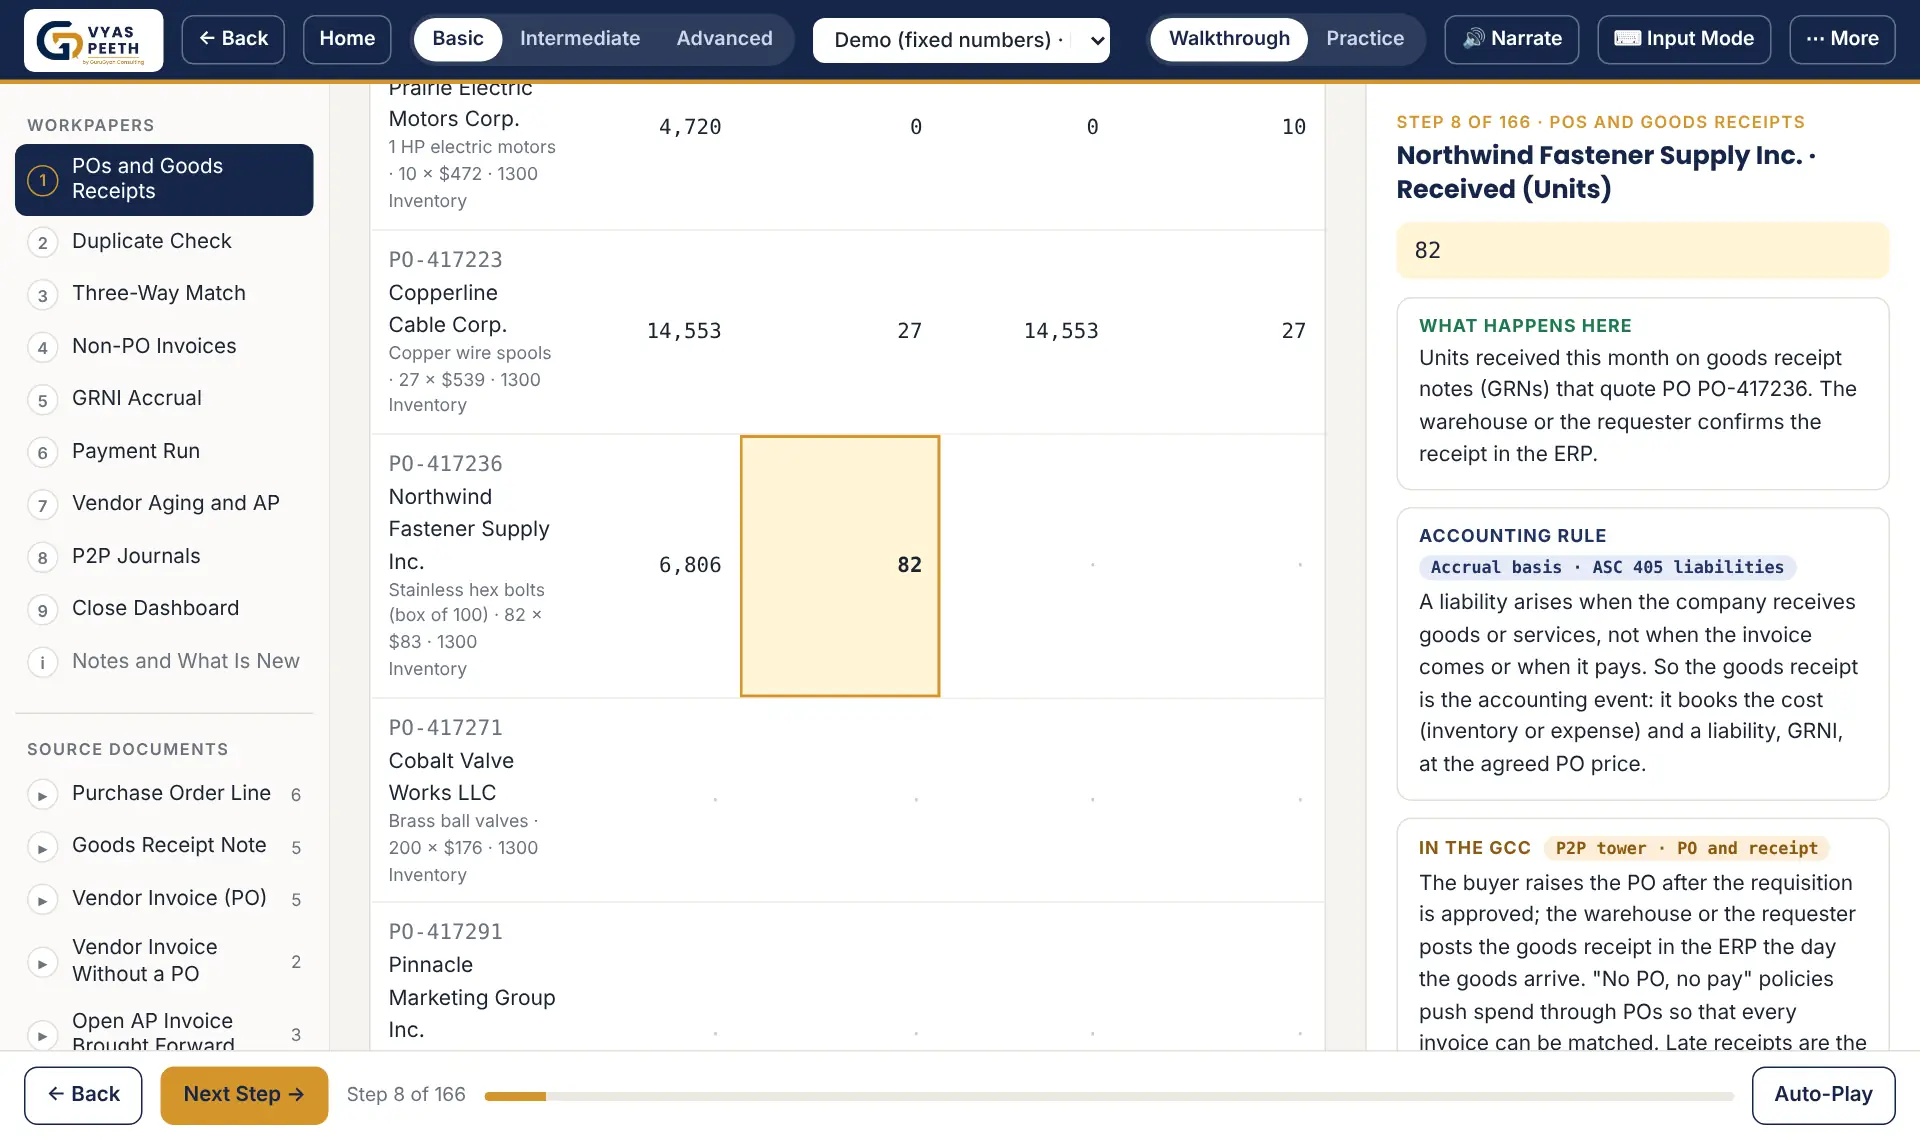This screenshot has height=1140, width=1920.
Task: Click the PO-417271 Cobalt Valve Works row
Action: click(x=848, y=800)
